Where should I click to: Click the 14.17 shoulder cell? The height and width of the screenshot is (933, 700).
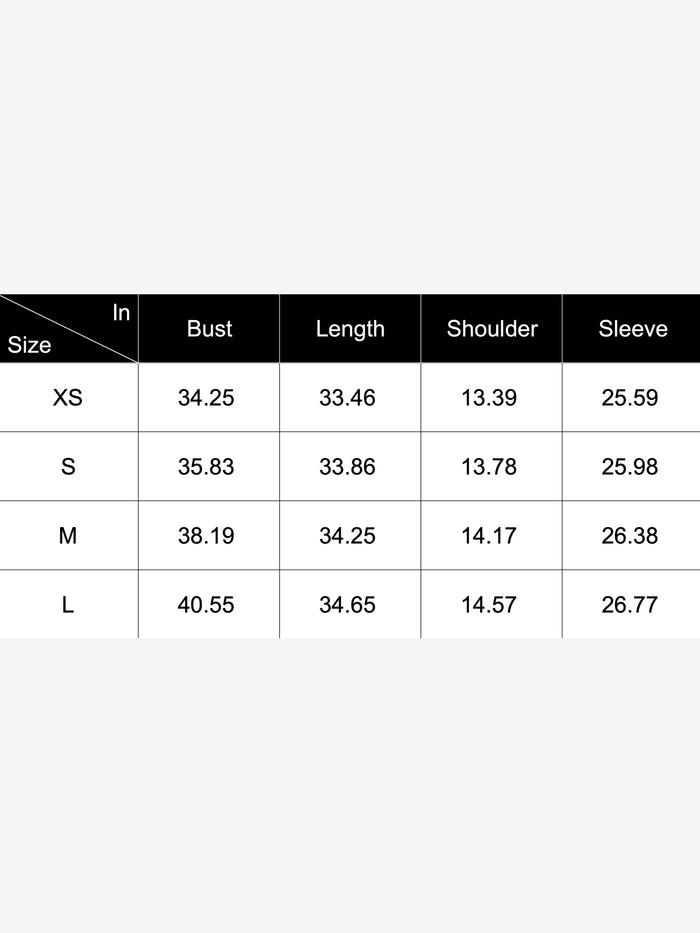(489, 536)
